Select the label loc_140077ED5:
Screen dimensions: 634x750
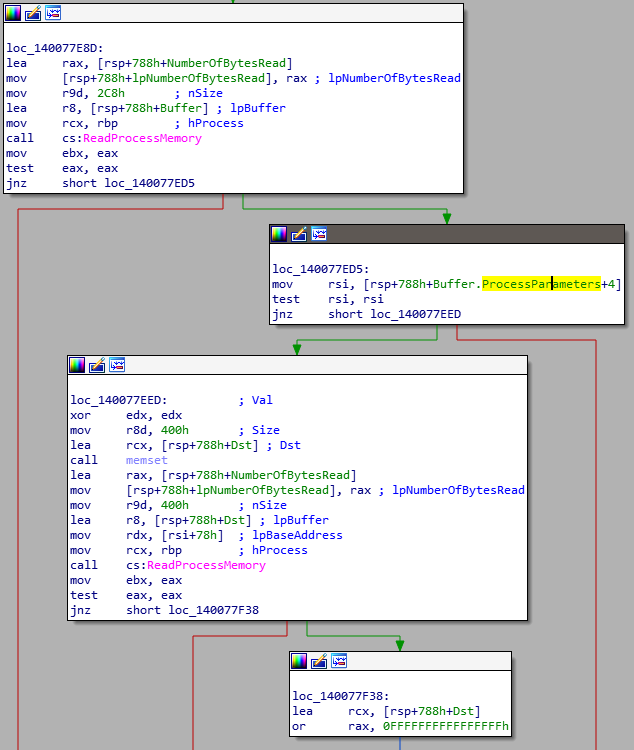(x=321, y=269)
